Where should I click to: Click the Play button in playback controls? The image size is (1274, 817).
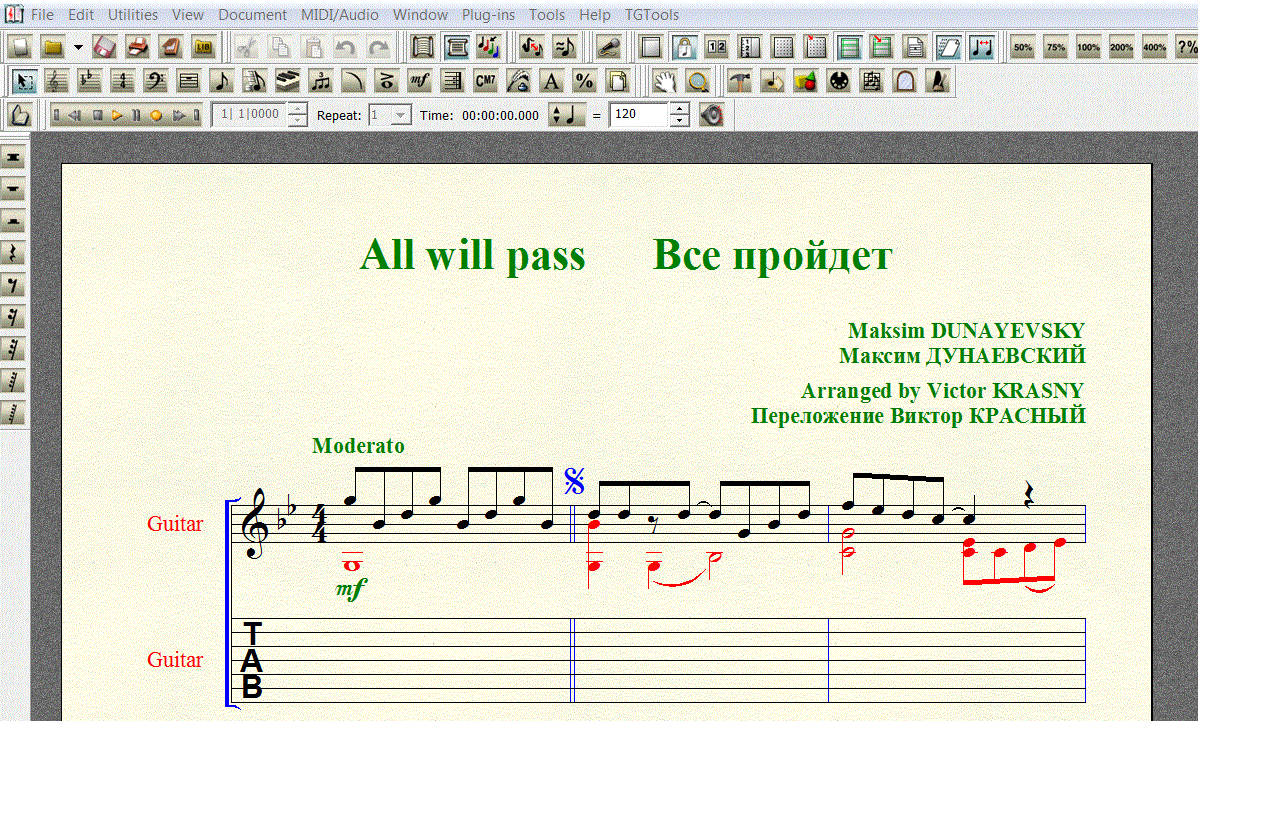tap(117, 115)
